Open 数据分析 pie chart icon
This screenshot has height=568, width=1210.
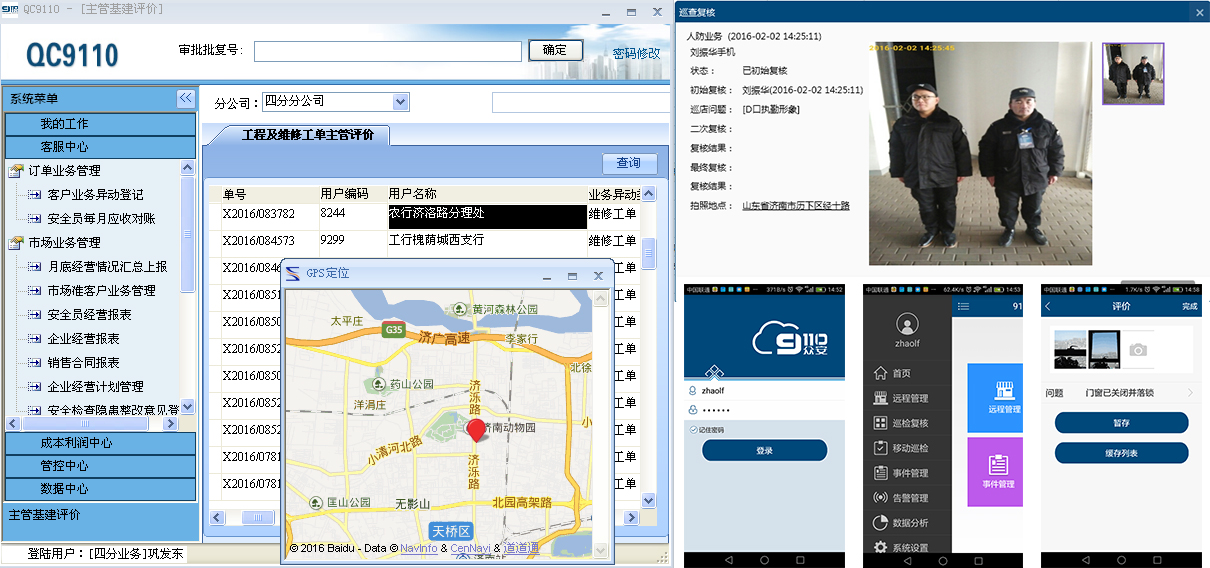click(880, 523)
